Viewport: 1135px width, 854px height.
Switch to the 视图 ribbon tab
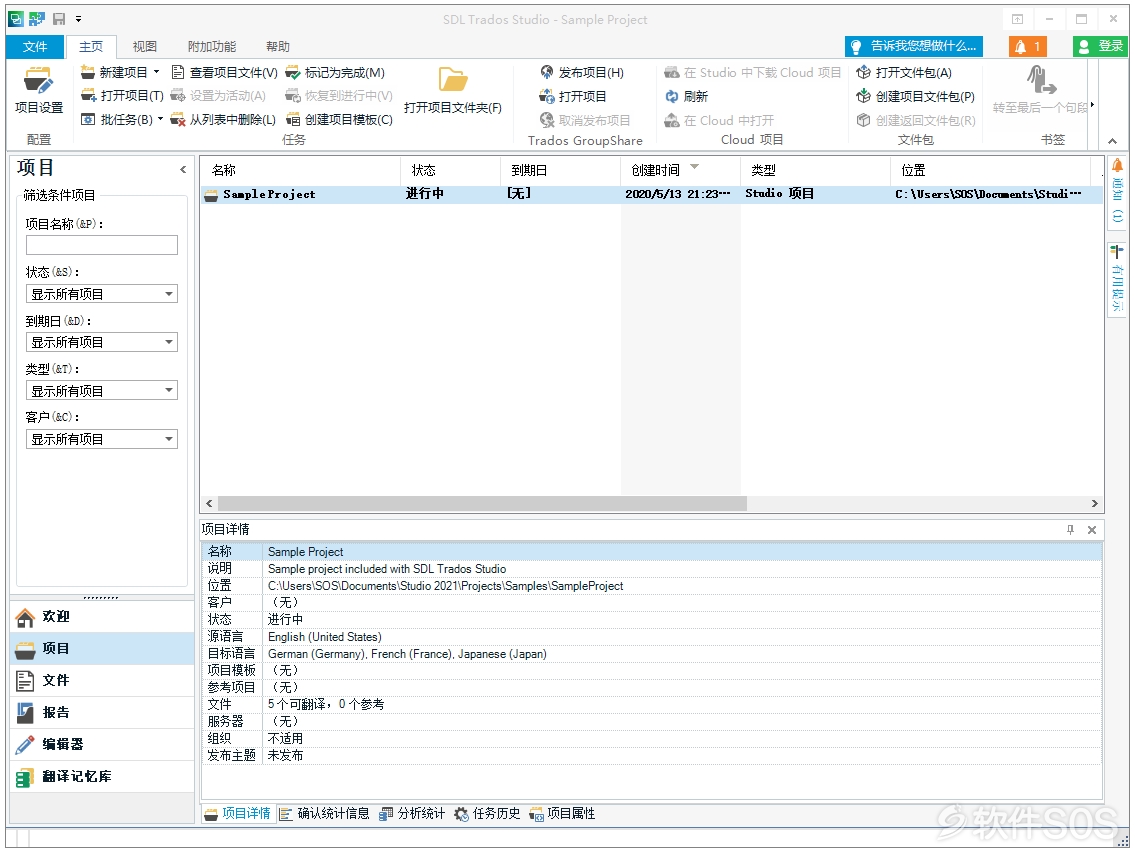[x=145, y=46]
